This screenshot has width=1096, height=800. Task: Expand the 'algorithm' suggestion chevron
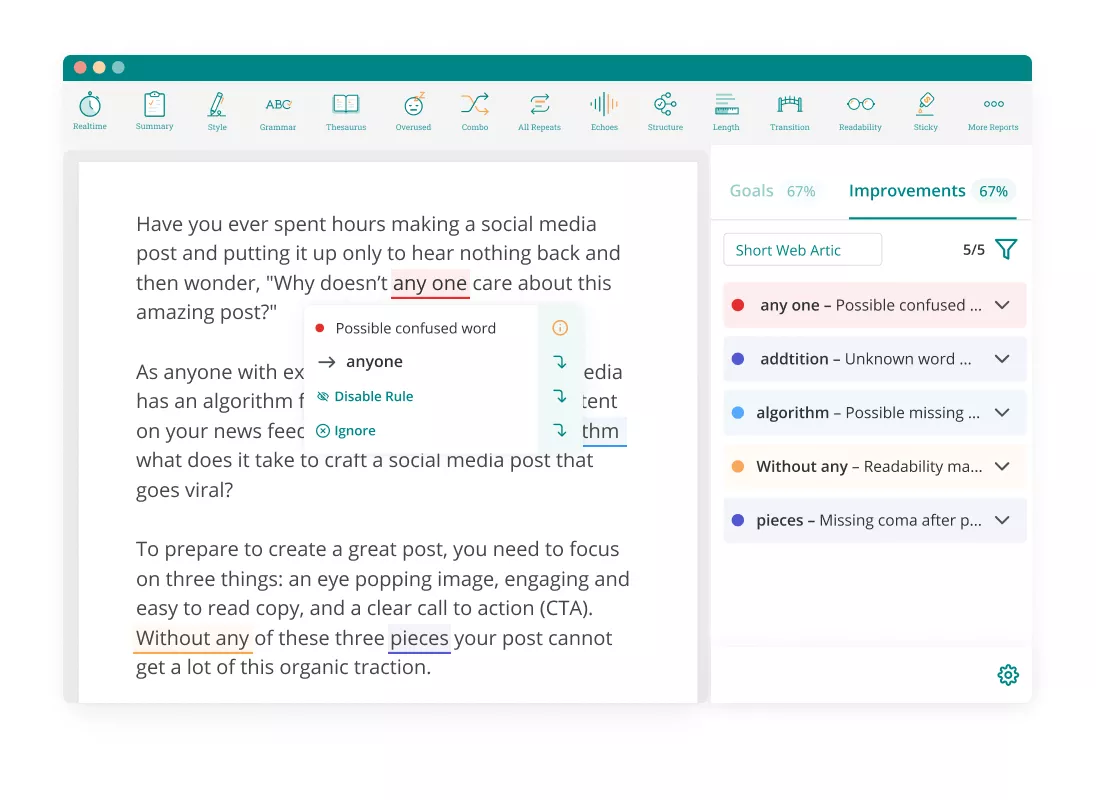coord(1002,413)
